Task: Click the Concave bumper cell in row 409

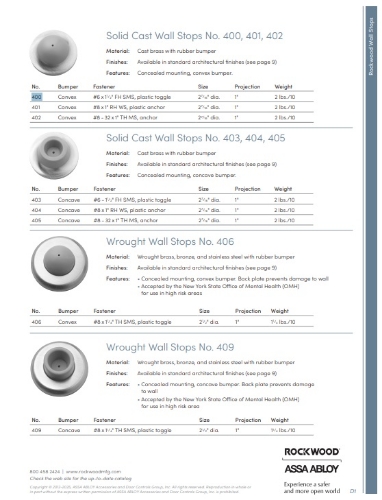Action: pos(69,430)
